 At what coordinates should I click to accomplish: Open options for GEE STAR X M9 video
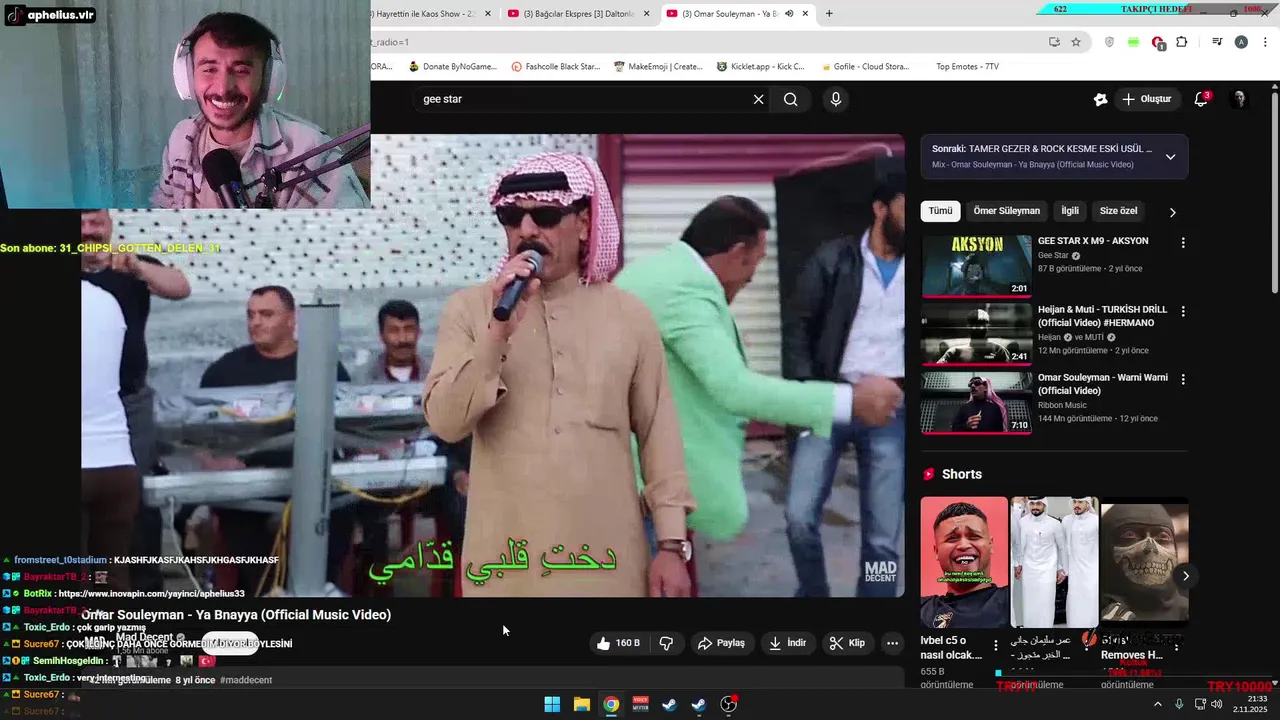coord(1183,242)
